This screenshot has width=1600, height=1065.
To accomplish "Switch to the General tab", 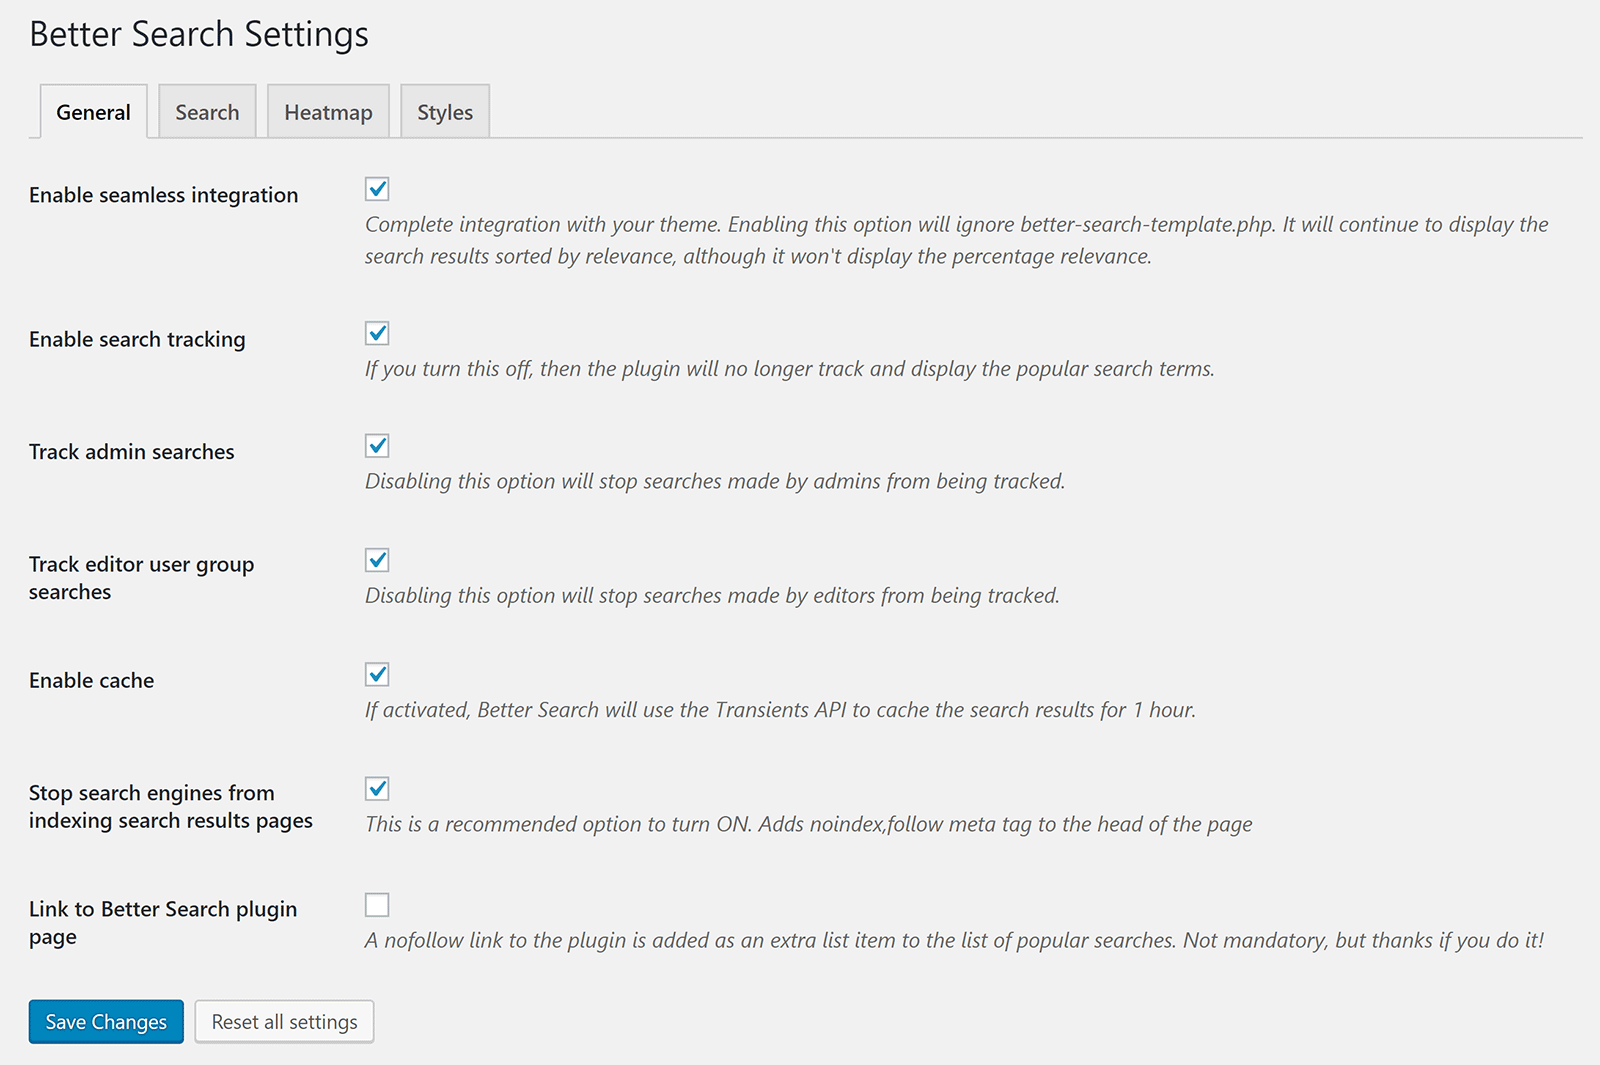I will point(93,112).
